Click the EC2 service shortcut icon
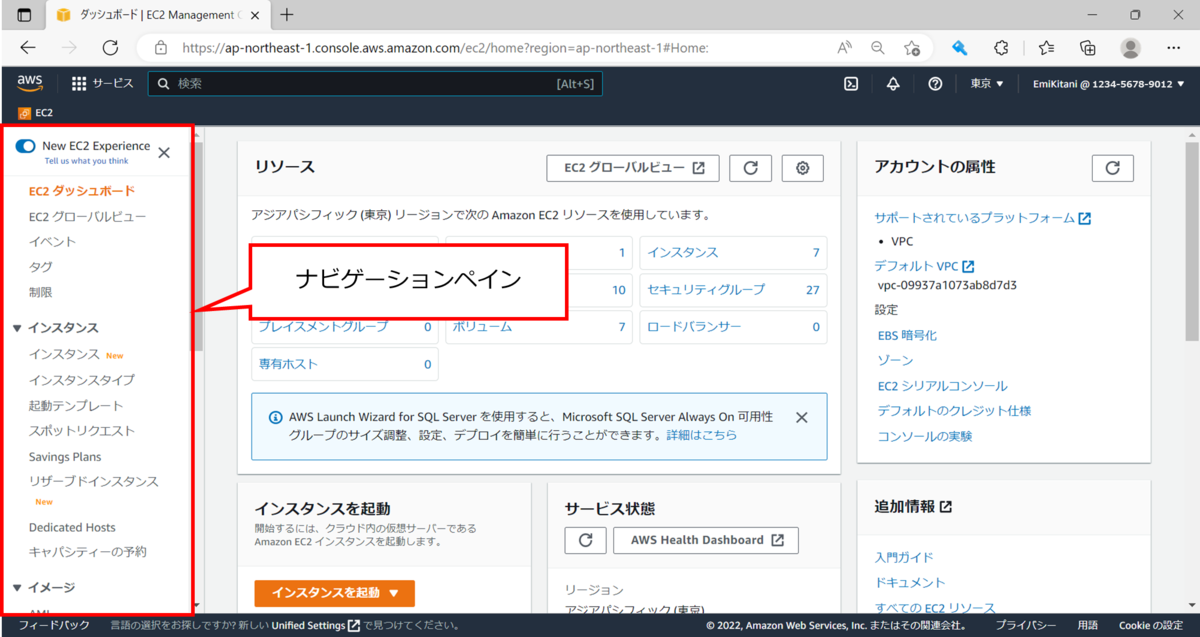This screenshot has width=1200, height=637. [x=24, y=113]
